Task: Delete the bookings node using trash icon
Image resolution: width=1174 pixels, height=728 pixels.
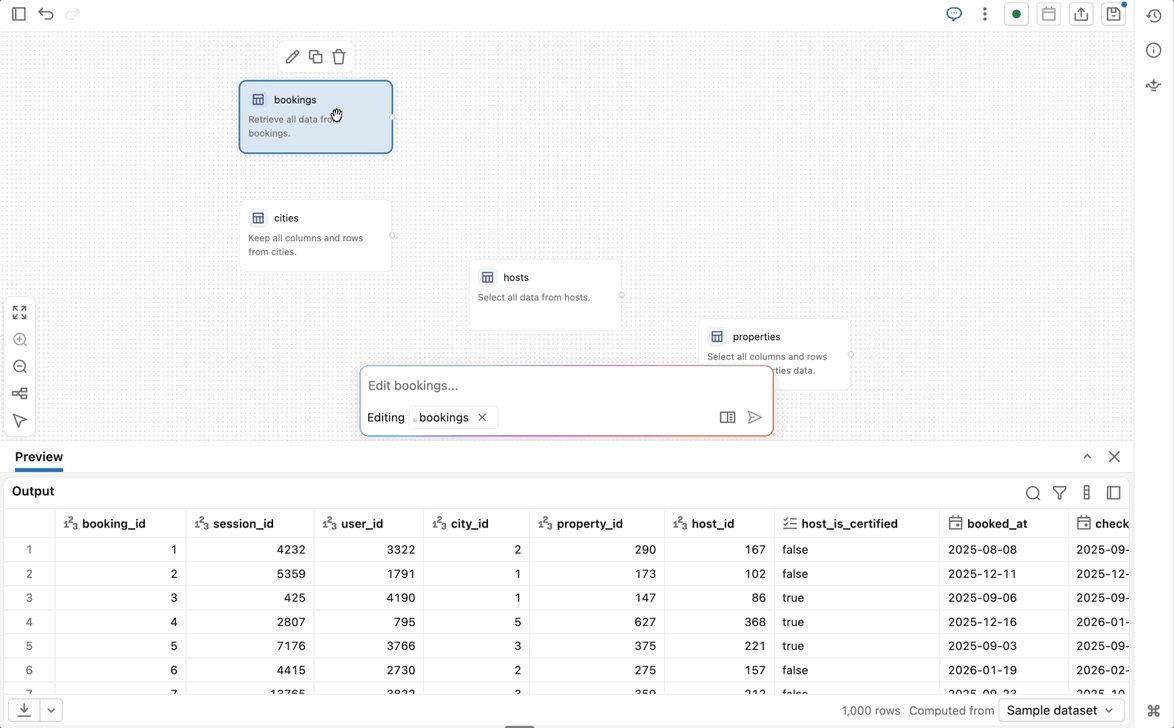Action: (x=339, y=57)
